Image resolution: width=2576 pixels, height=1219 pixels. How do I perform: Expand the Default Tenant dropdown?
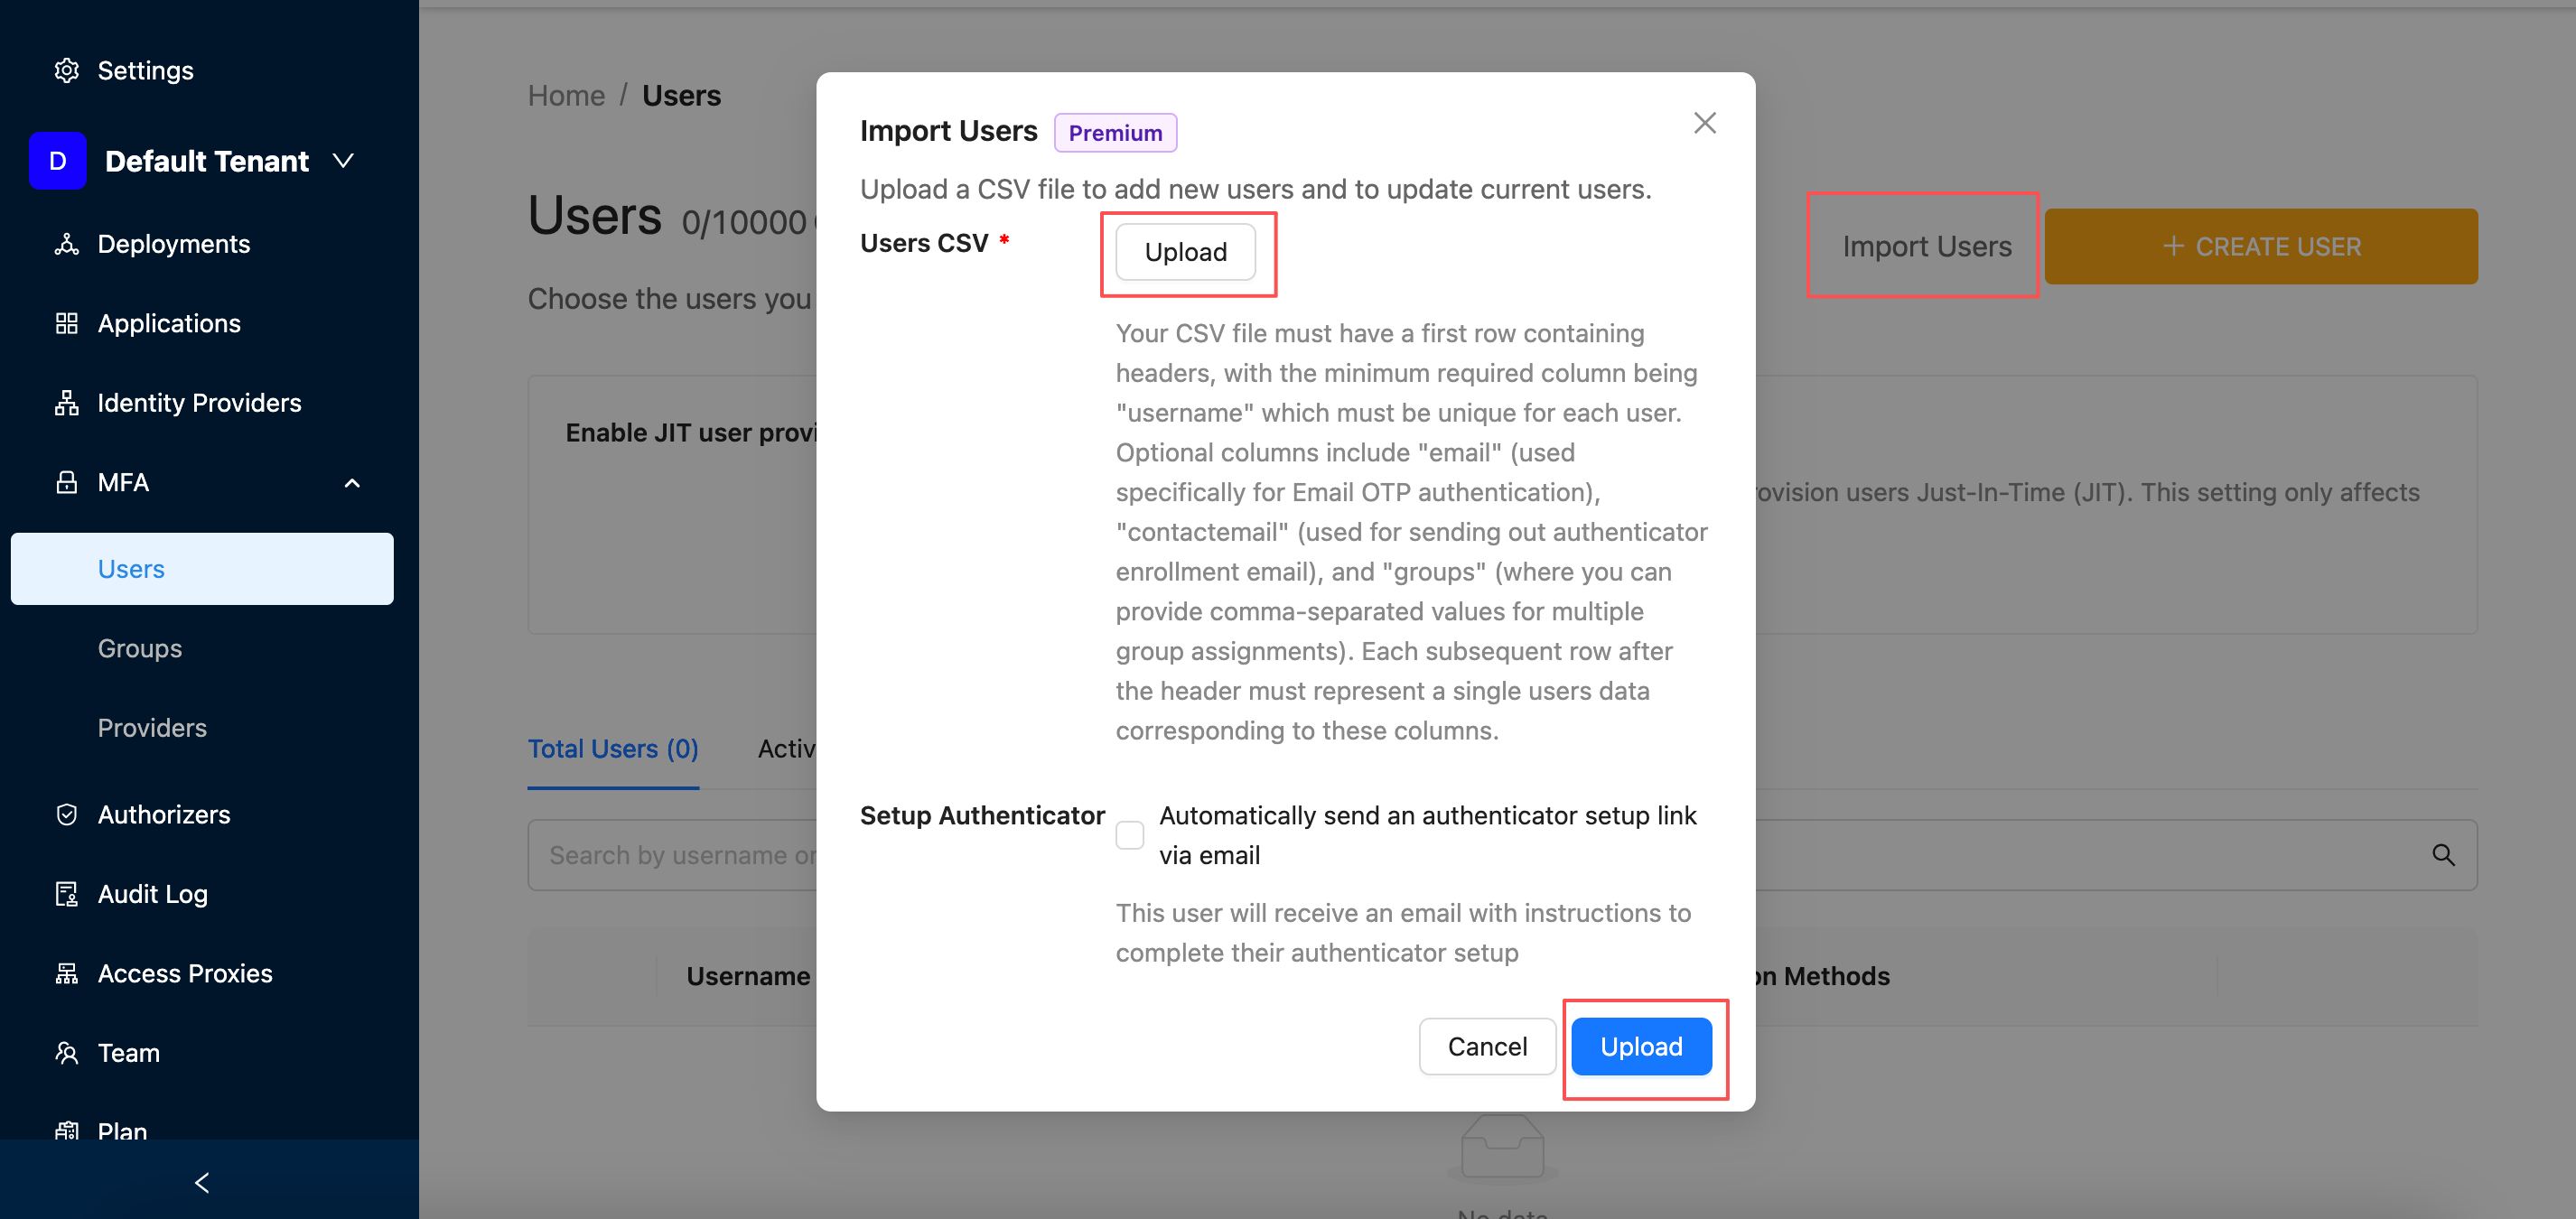pos(343,161)
